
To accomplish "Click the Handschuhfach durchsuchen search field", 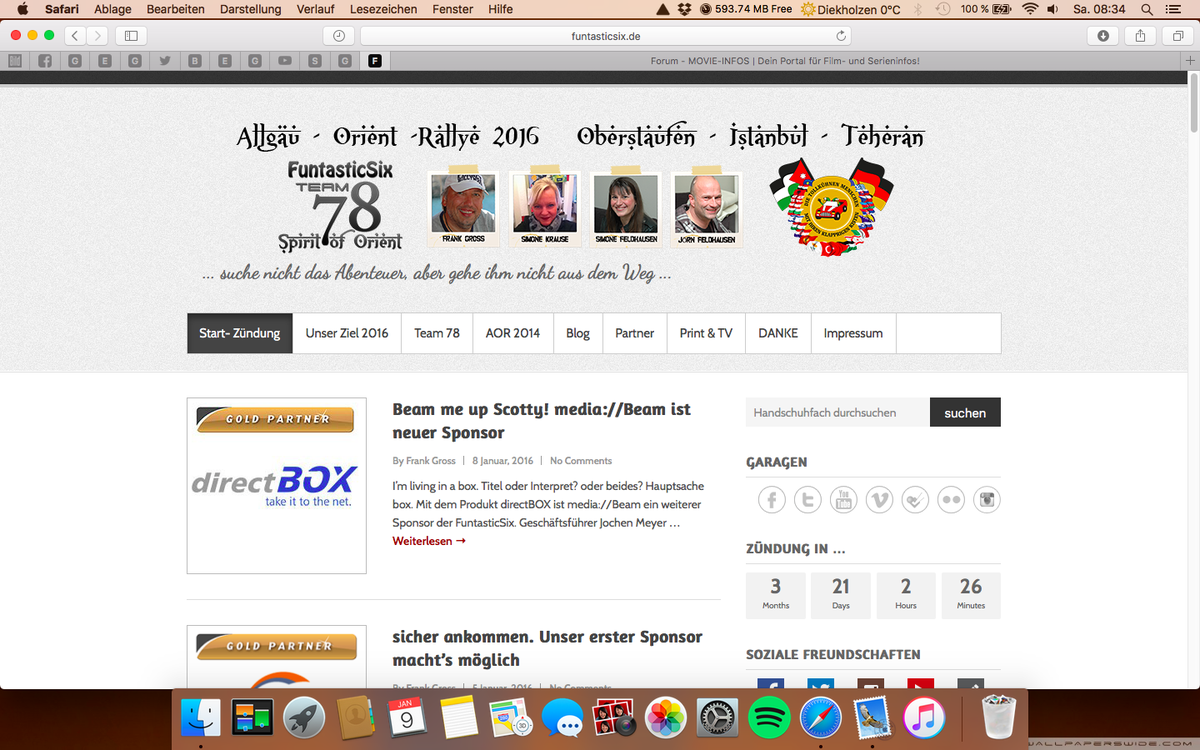I will tap(838, 412).
